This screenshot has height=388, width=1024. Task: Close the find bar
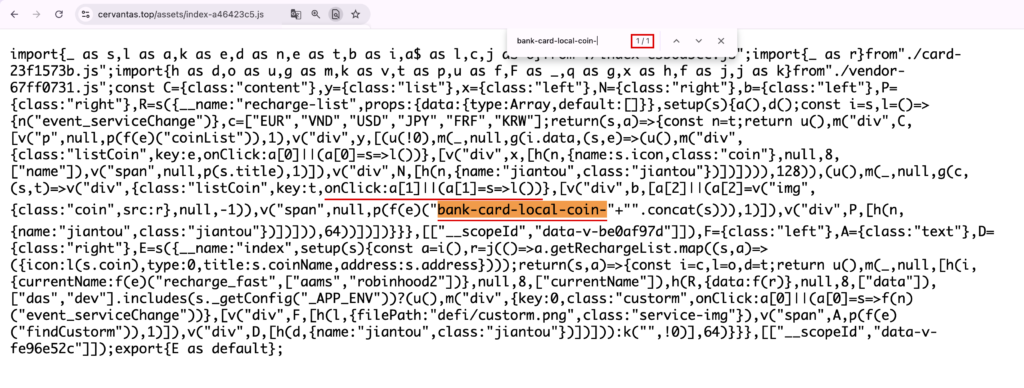click(721, 40)
